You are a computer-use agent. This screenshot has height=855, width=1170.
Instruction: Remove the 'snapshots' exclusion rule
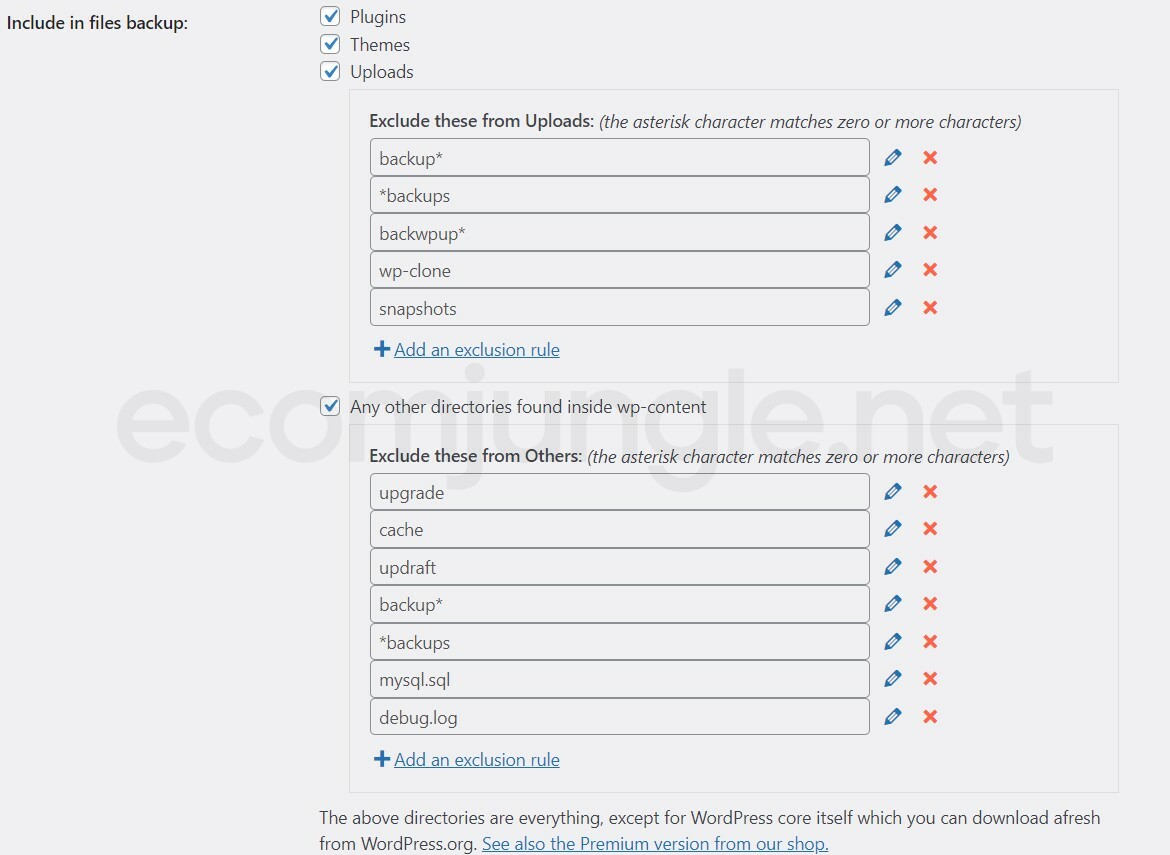930,307
